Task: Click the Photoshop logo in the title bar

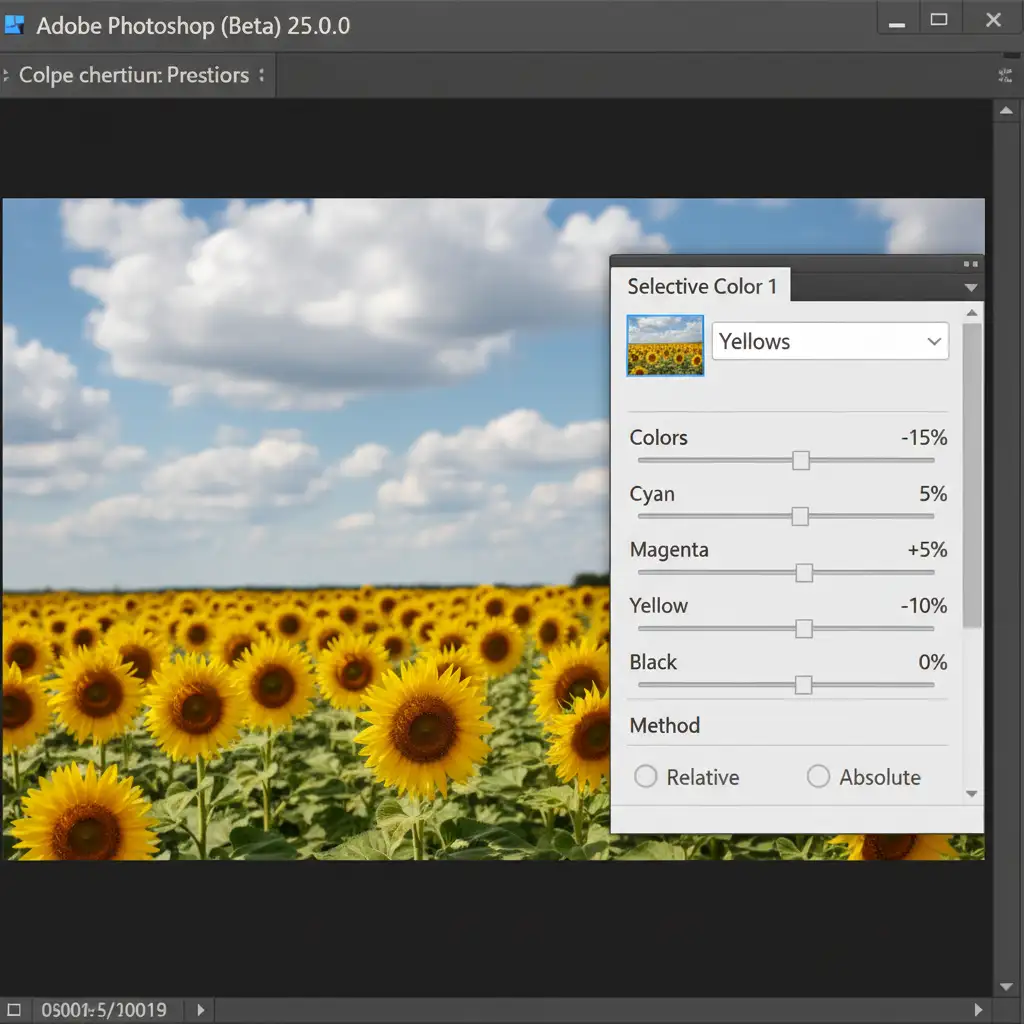Action: click(15, 25)
